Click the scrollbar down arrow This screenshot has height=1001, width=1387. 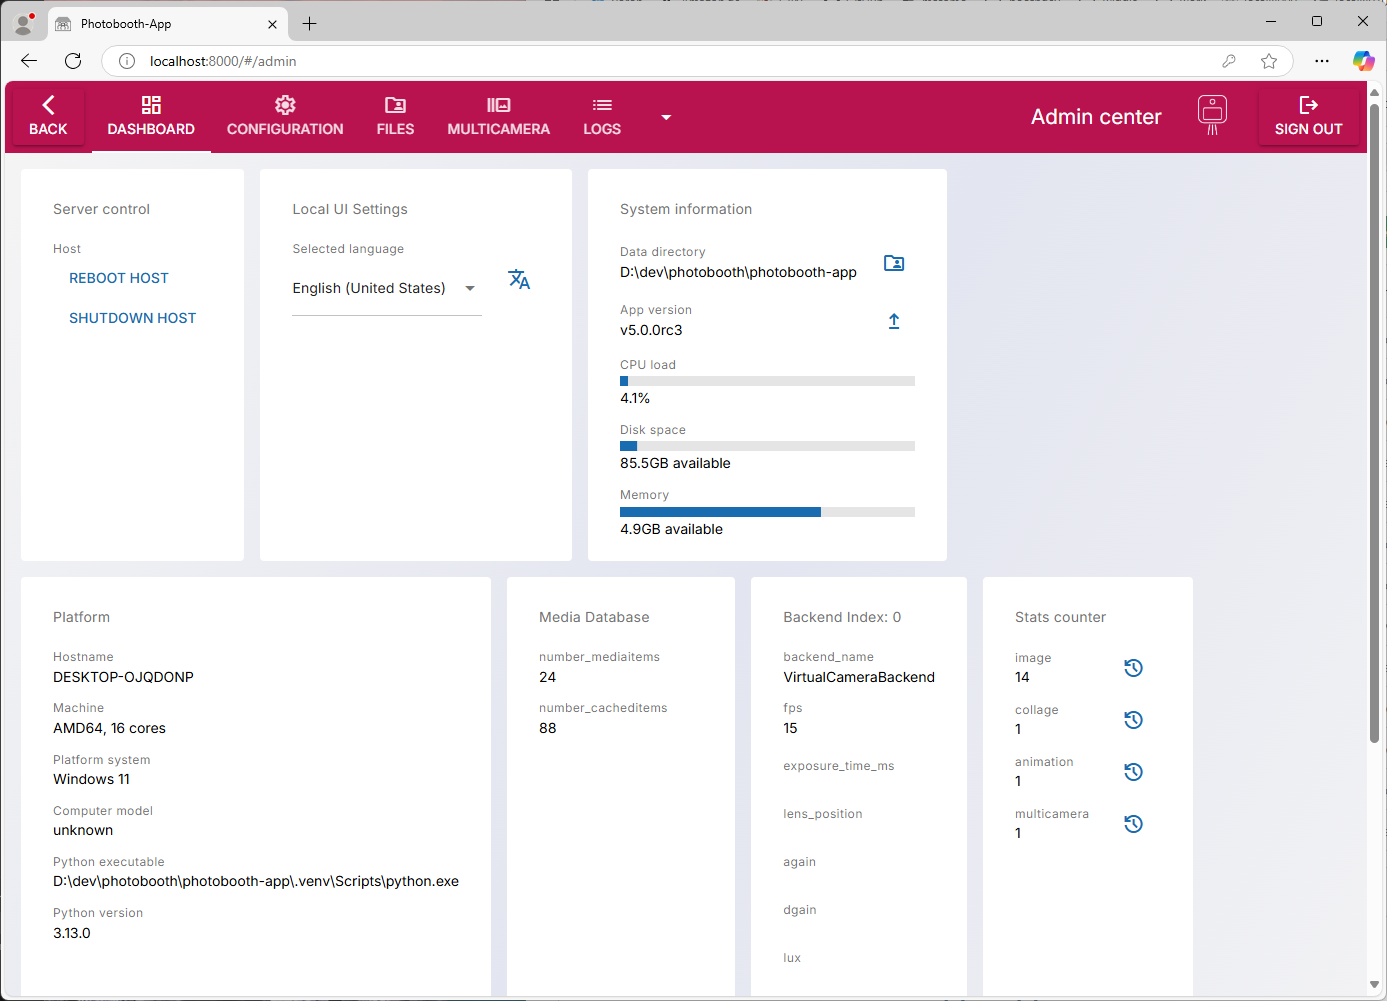click(x=1374, y=985)
